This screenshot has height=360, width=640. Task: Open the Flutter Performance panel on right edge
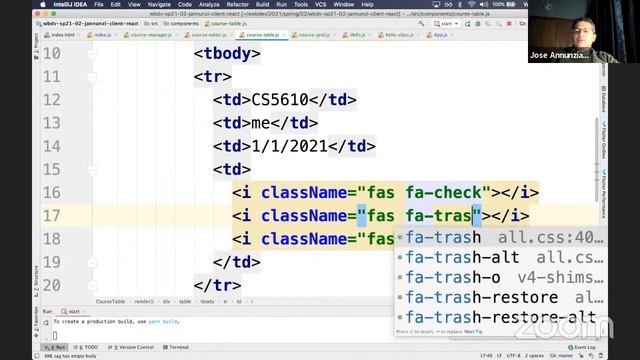click(x=604, y=195)
